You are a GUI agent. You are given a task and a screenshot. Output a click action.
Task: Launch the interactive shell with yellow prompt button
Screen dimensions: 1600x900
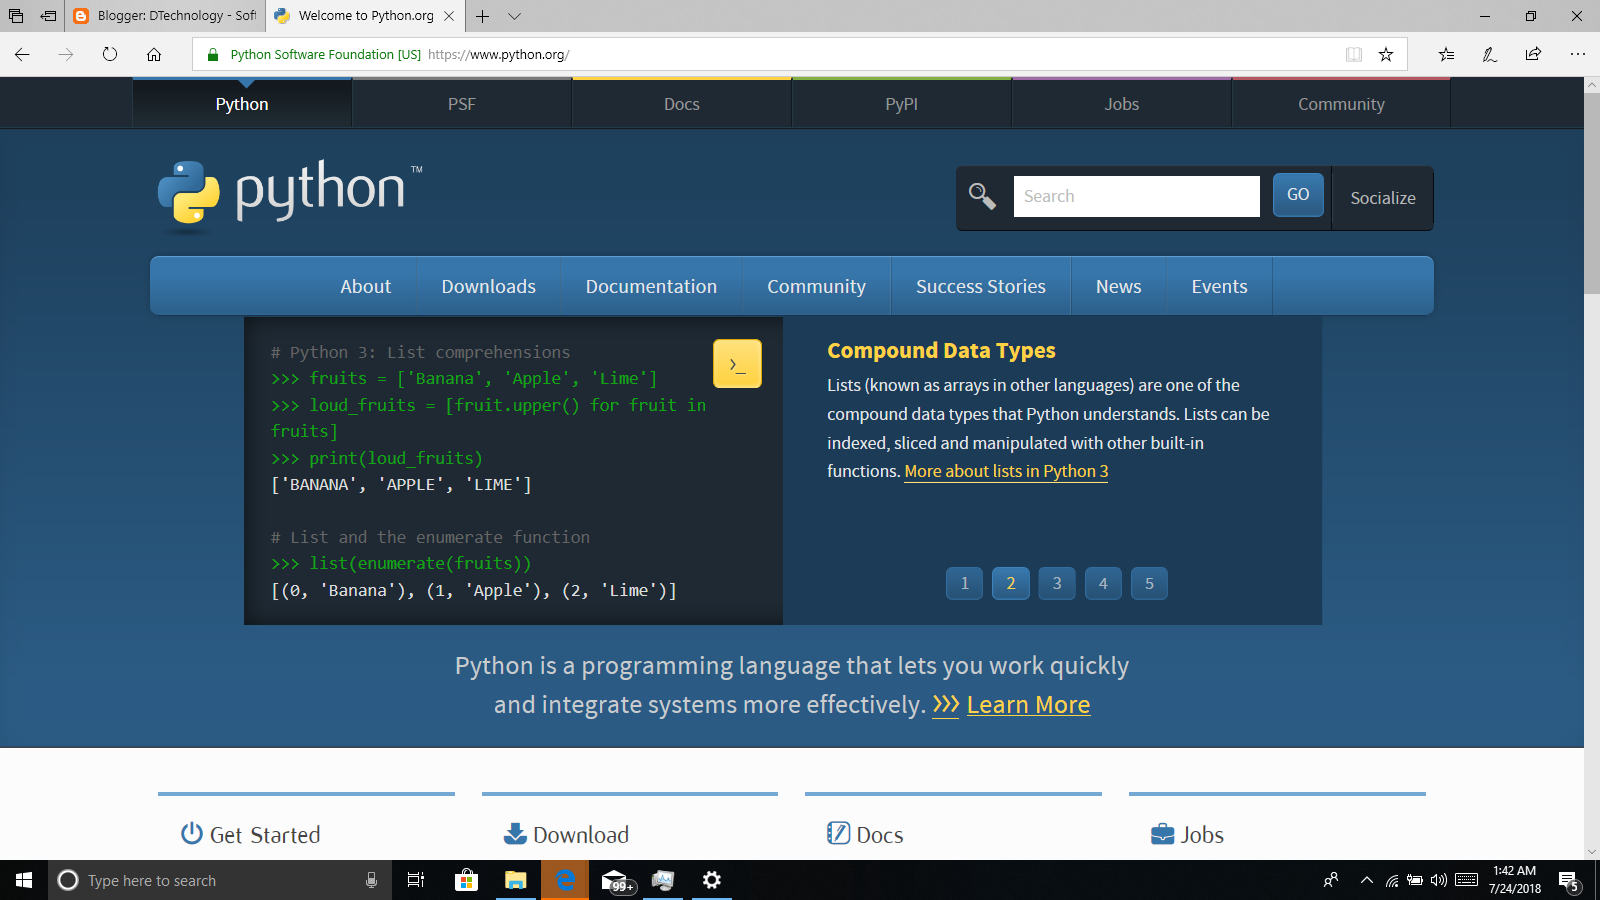tap(737, 364)
